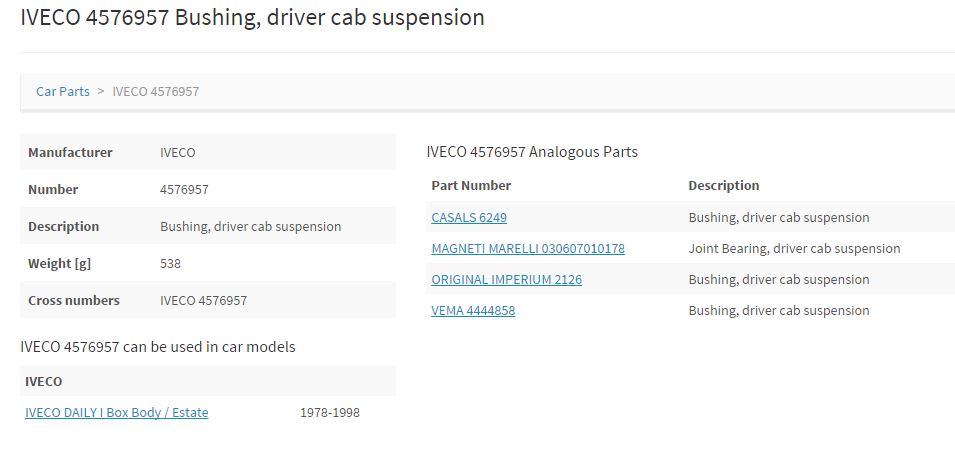The width and height of the screenshot is (955, 466).
Task: Open the CASALS 6249 part link
Action: (469, 217)
